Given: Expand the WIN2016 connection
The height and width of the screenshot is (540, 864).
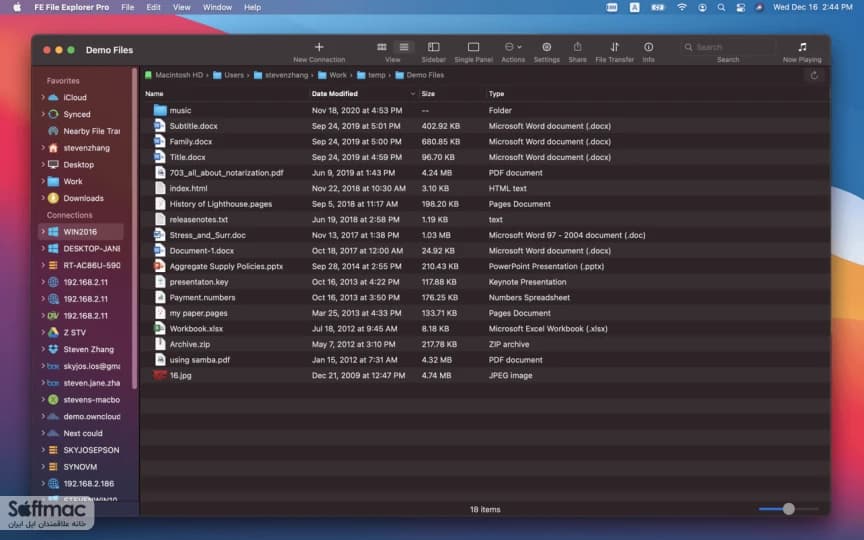Looking at the screenshot, I should pos(43,231).
